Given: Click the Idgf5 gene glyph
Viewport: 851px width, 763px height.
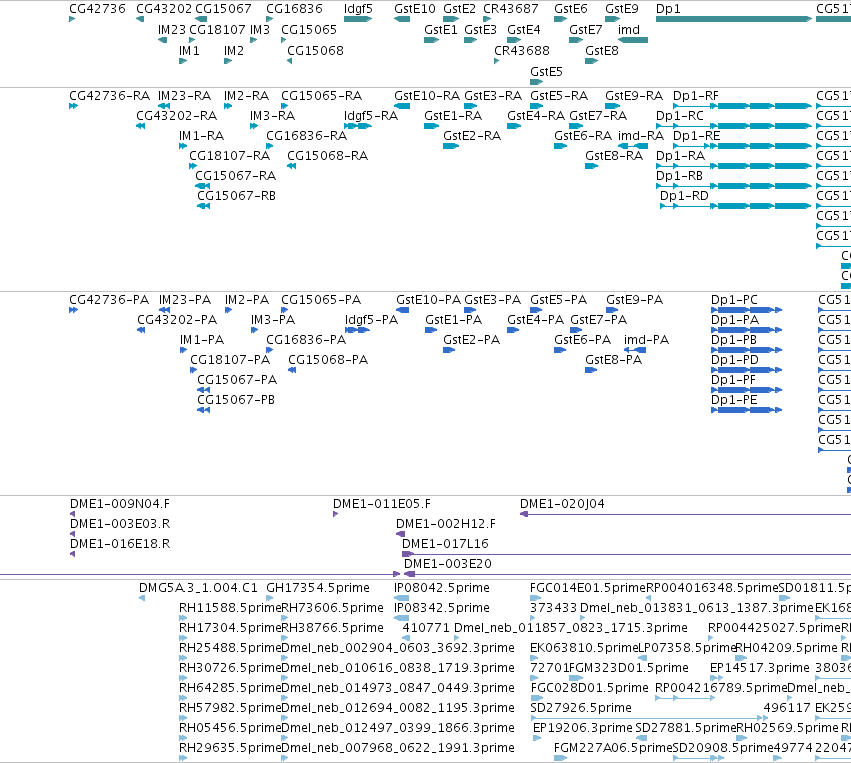Looking at the screenshot, I should pyautogui.click(x=358, y=19).
